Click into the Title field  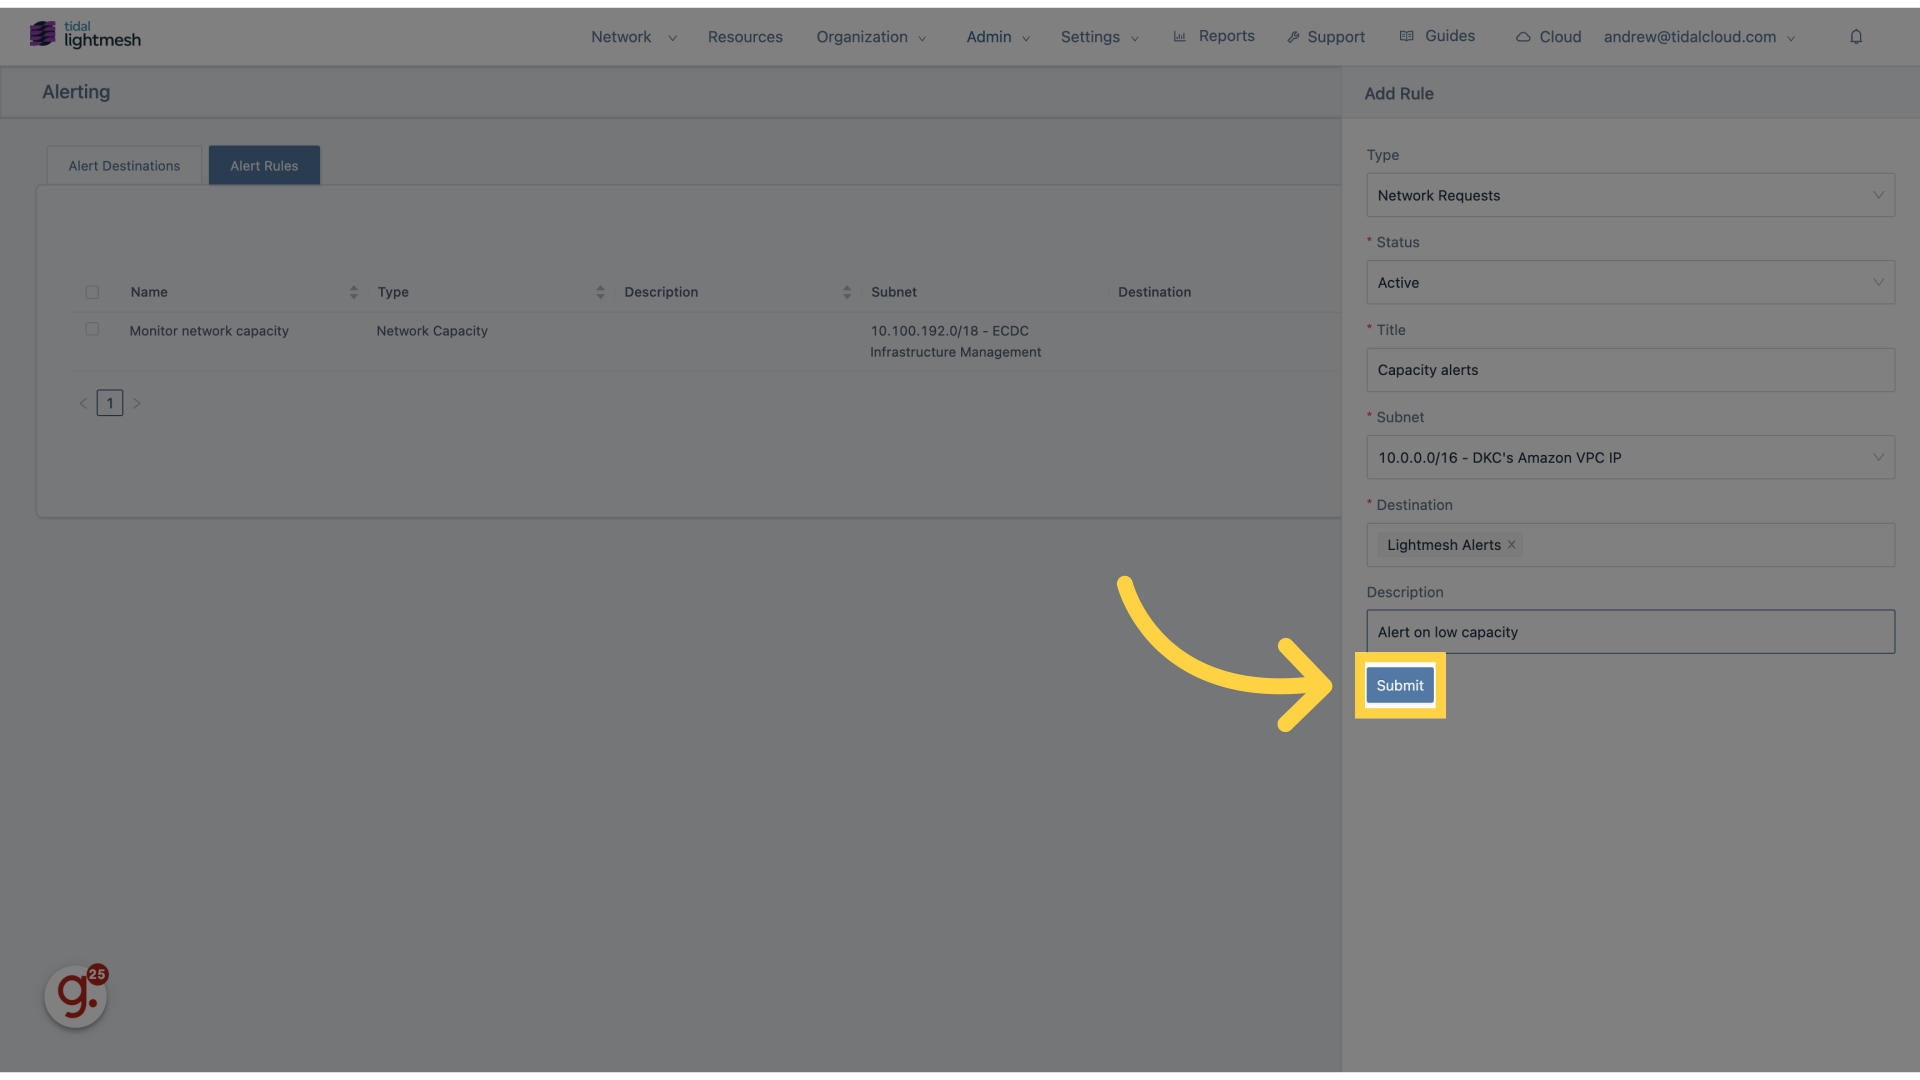click(x=1630, y=370)
